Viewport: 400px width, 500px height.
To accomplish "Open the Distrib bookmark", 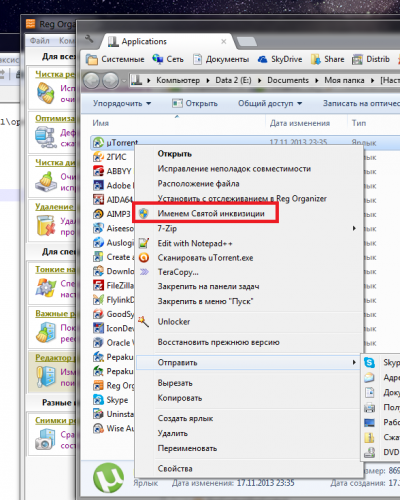I will coord(371,59).
